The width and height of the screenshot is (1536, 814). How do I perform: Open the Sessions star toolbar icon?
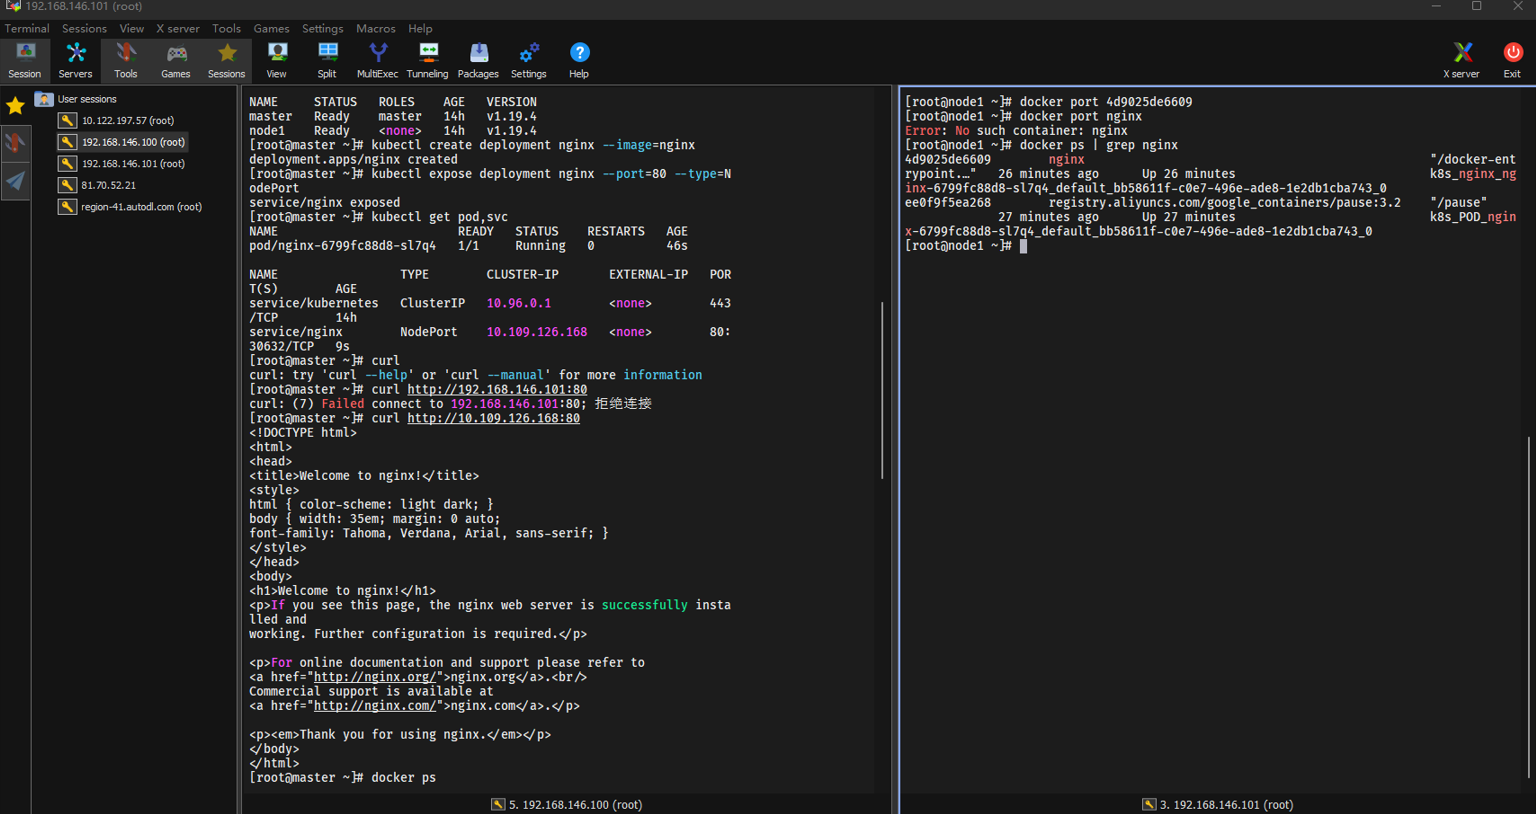[226, 60]
